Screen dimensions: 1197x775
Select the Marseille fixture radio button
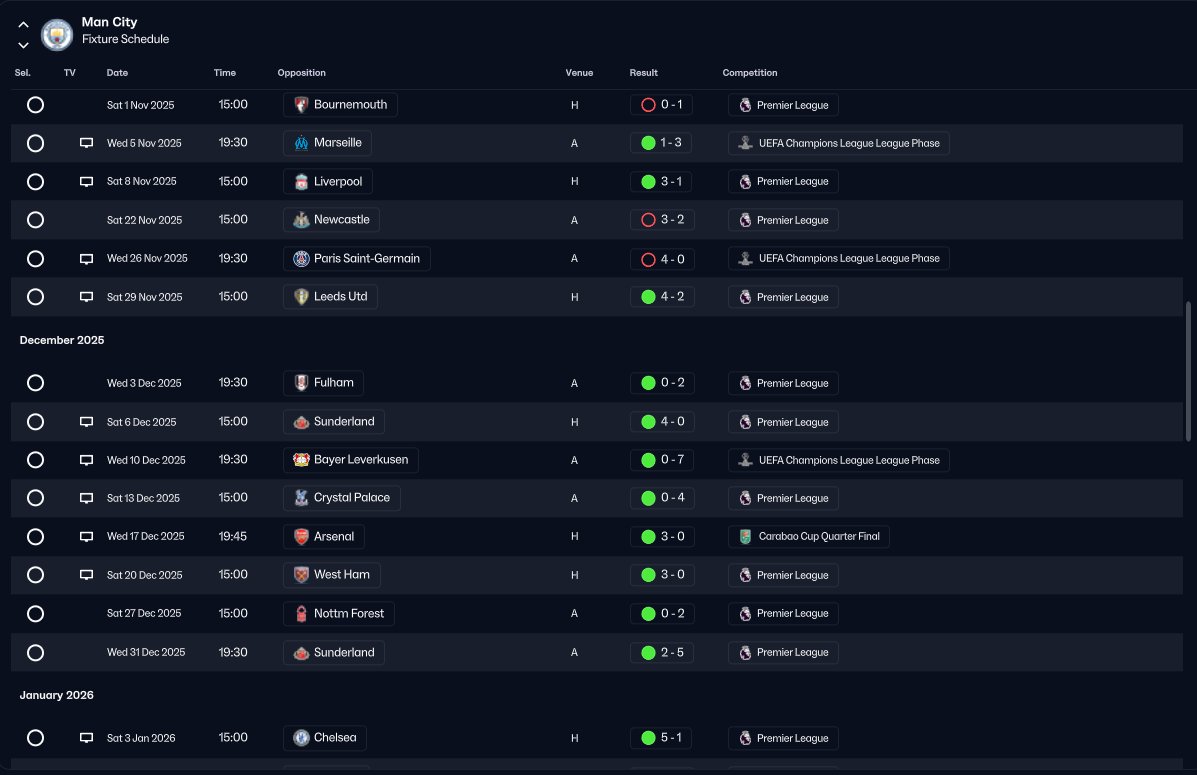35,143
